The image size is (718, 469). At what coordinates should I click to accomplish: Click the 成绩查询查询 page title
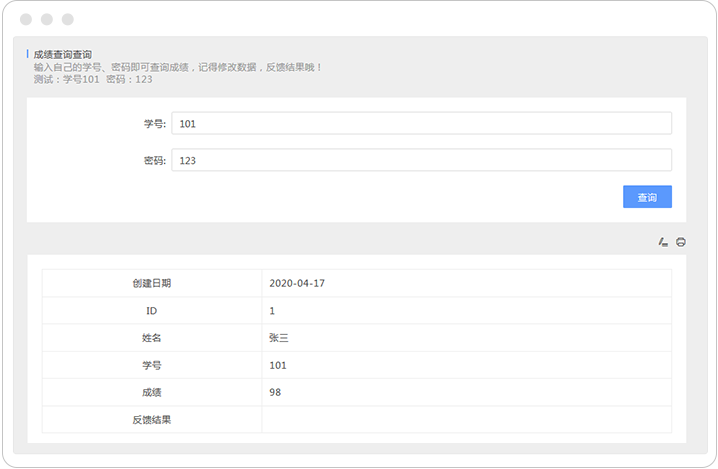click(63, 54)
